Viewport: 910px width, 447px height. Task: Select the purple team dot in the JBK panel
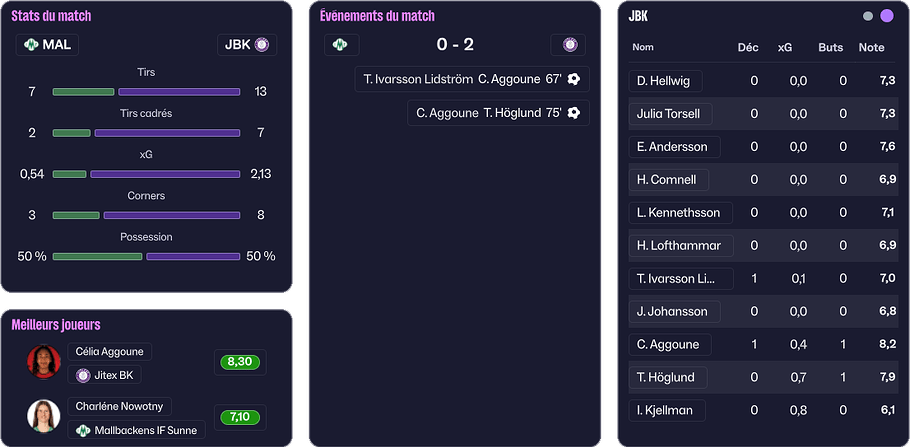click(886, 16)
